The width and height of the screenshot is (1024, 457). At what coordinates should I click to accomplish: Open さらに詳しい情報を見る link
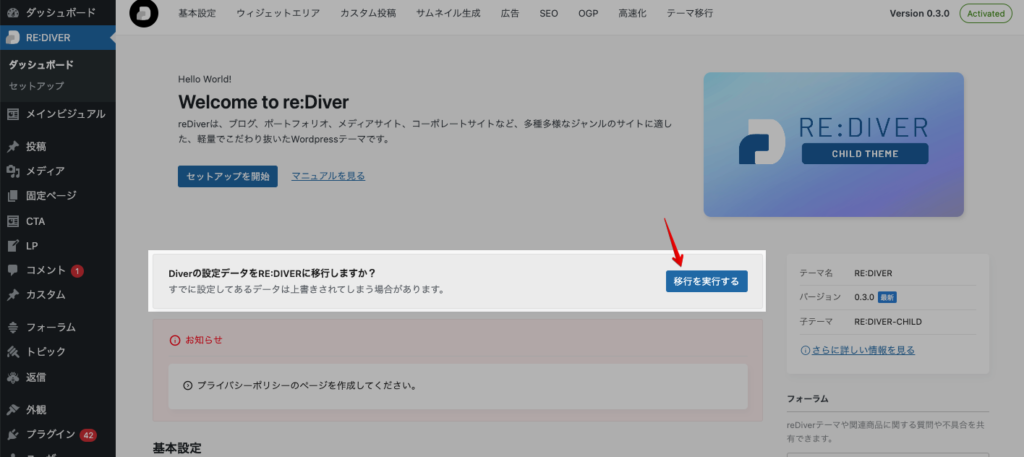pos(863,351)
